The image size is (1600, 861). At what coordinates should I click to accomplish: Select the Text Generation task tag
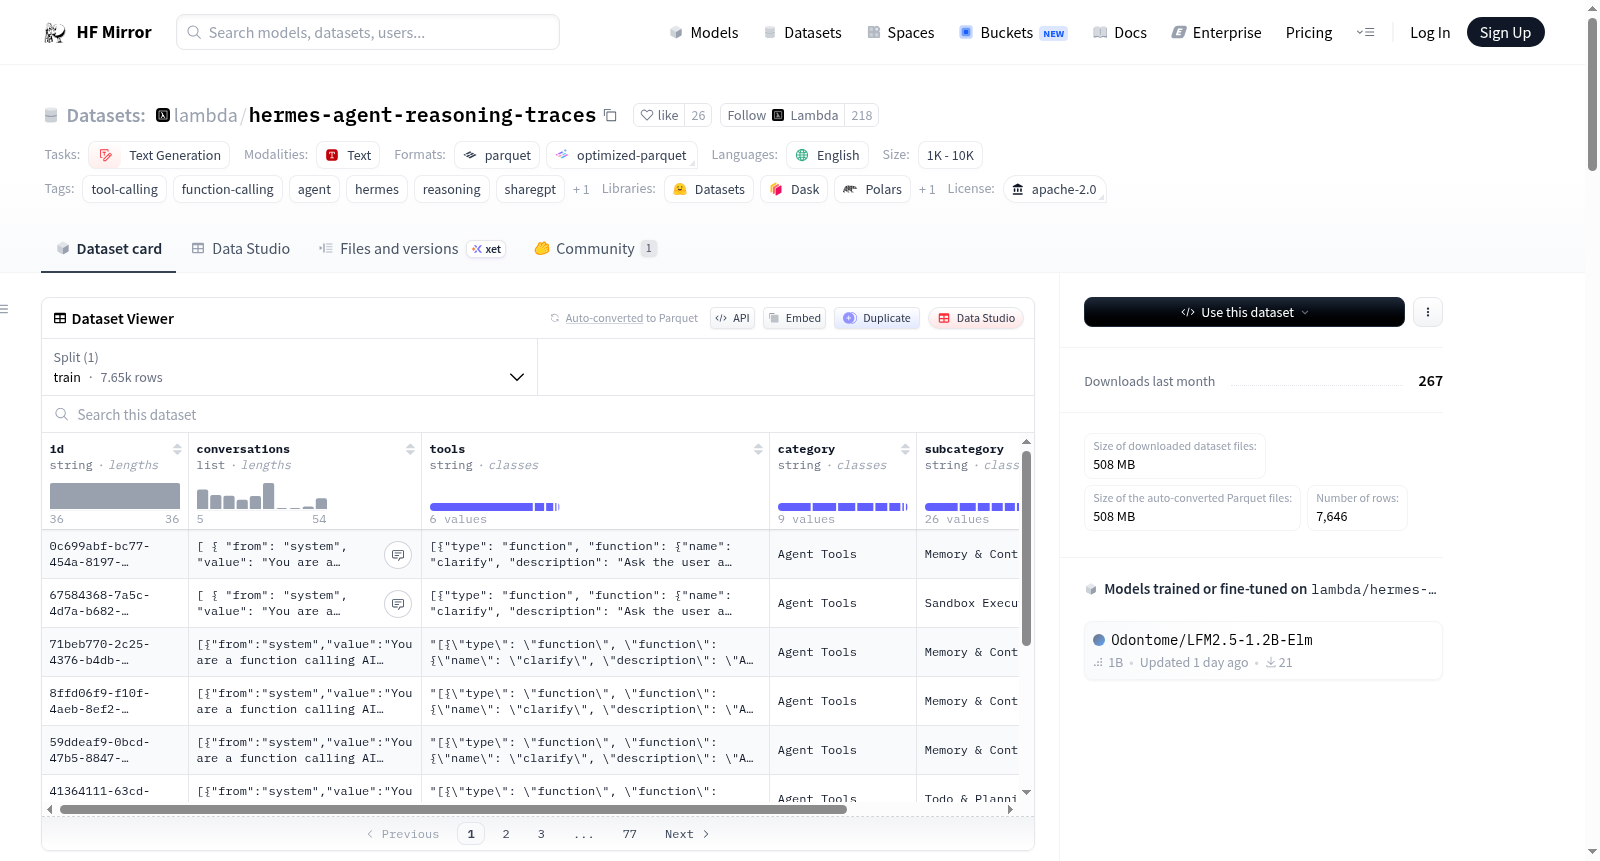[x=159, y=155]
